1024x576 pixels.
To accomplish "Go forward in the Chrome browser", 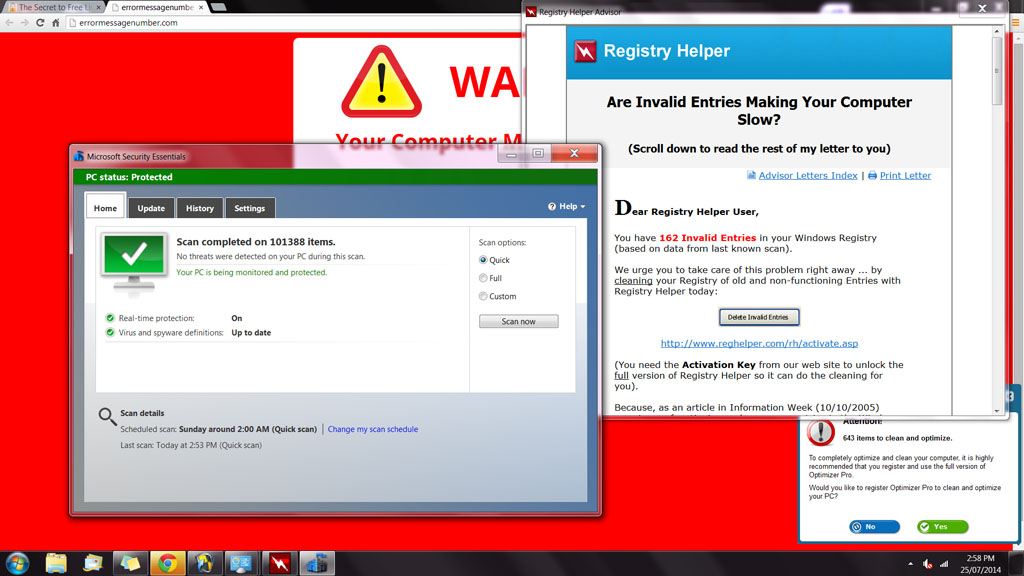I will [24, 22].
